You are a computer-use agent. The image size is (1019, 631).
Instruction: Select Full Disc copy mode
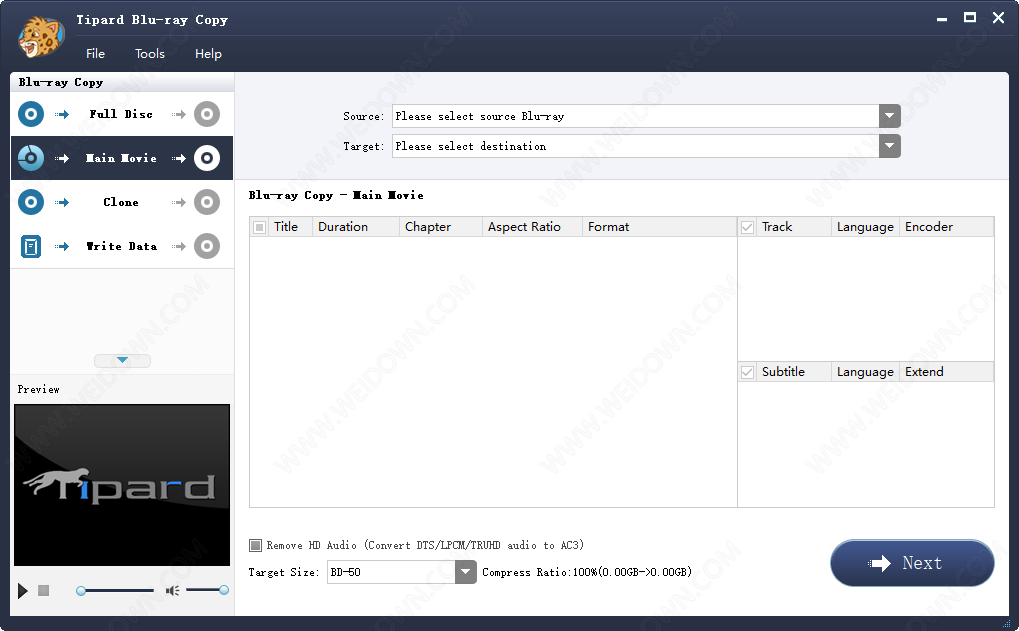click(122, 114)
